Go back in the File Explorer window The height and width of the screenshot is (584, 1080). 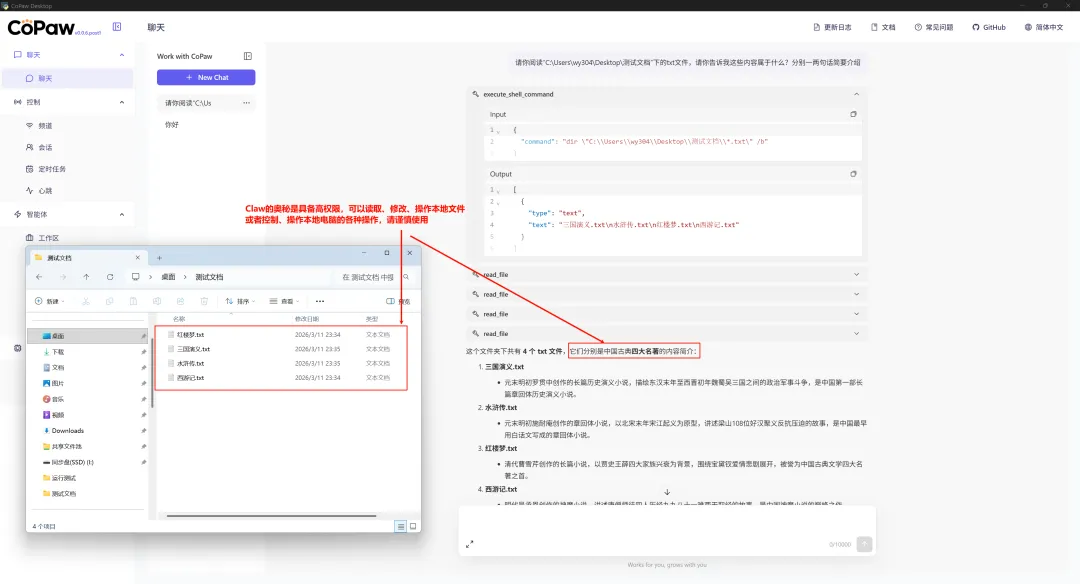coord(39,277)
